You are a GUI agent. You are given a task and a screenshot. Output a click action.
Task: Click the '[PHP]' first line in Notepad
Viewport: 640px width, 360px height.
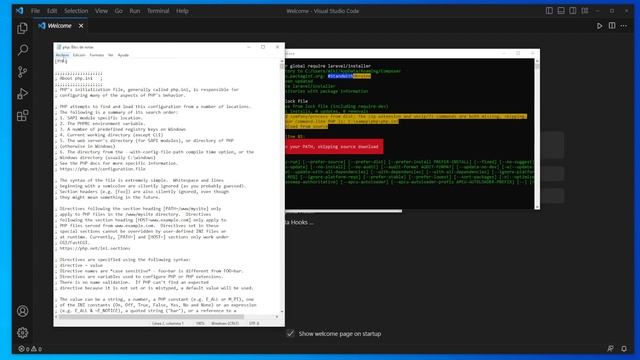click(x=61, y=61)
